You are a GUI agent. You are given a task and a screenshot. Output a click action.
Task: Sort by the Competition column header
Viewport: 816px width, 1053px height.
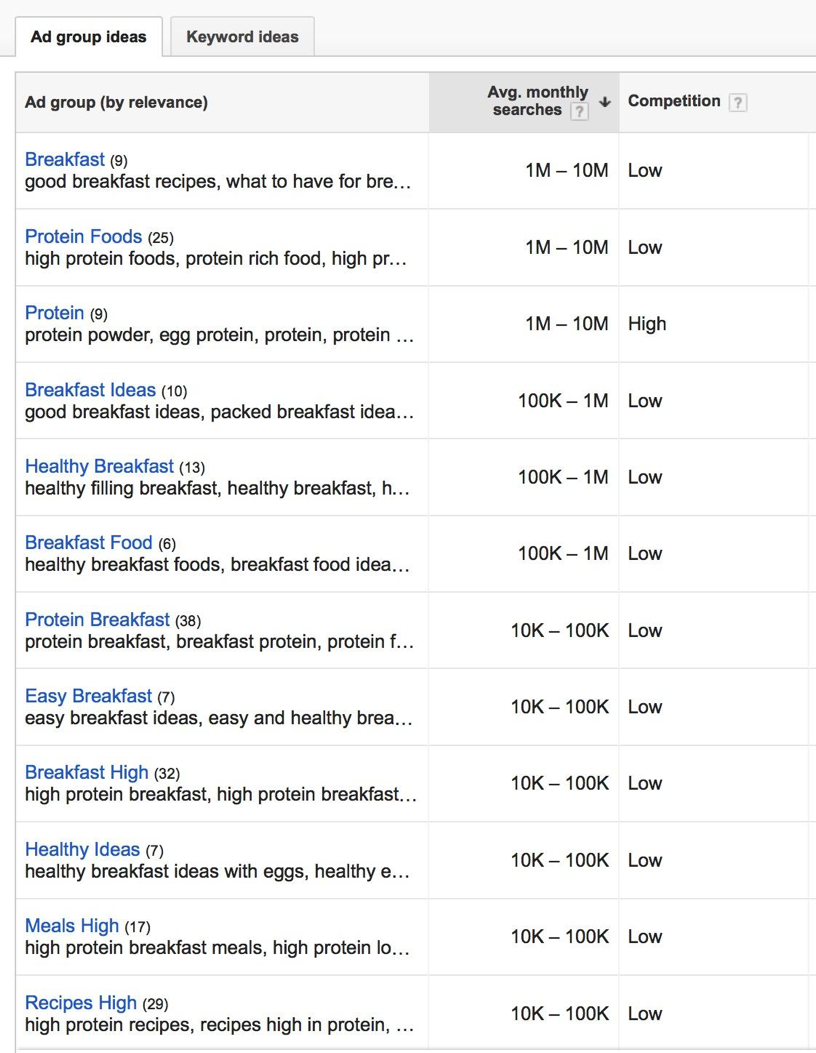coord(673,101)
